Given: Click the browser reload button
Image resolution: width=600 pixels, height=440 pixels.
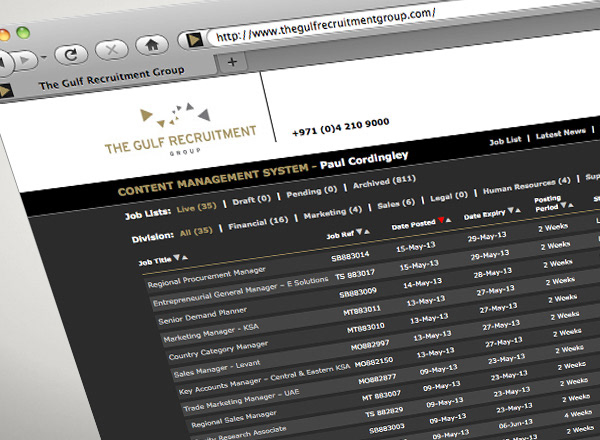Looking at the screenshot, I should tap(72, 55).
